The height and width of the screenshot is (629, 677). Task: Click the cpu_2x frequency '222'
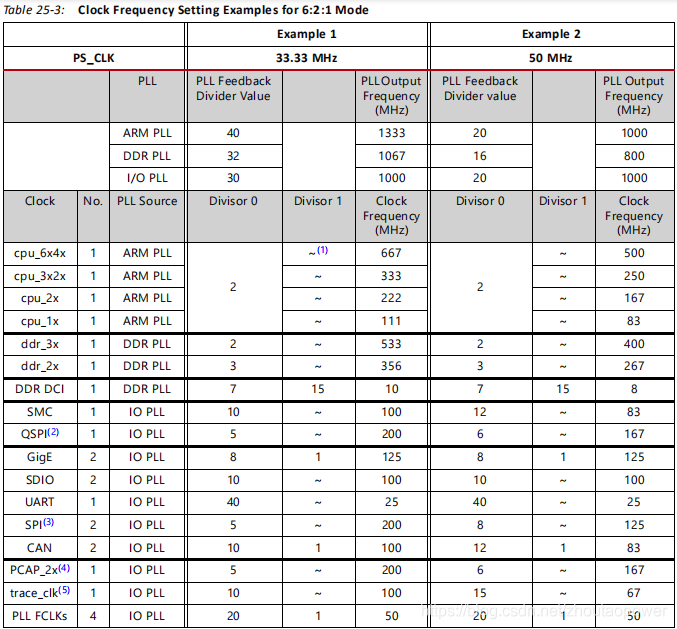point(391,298)
